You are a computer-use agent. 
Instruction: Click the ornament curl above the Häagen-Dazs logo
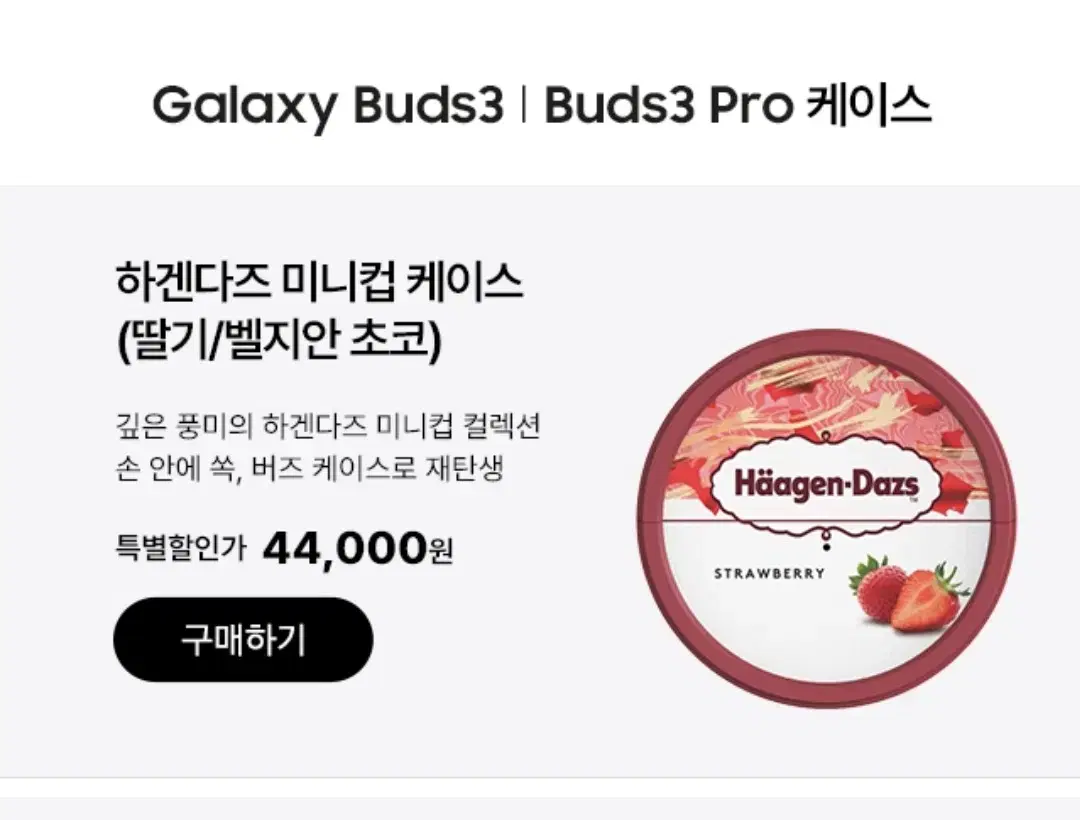click(x=826, y=437)
